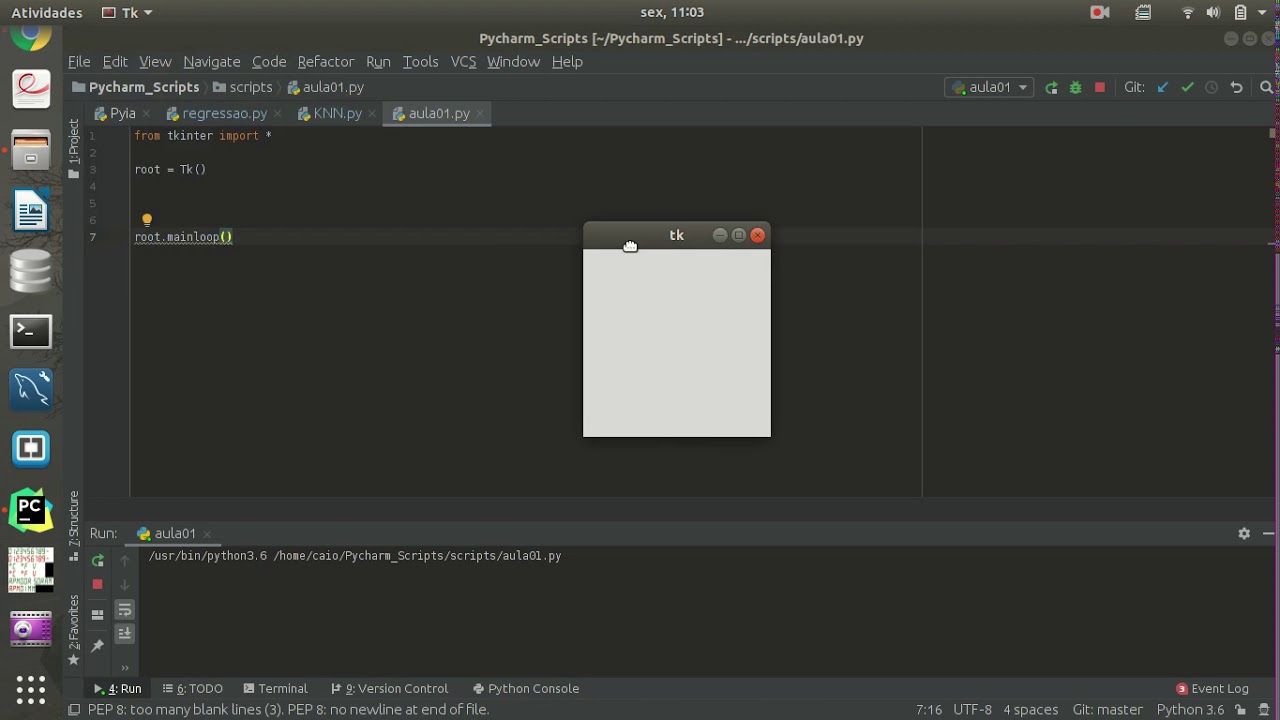Image resolution: width=1280 pixels, height=720 pixels.
Task: Open the Edit menu
Action: [115, 62]
